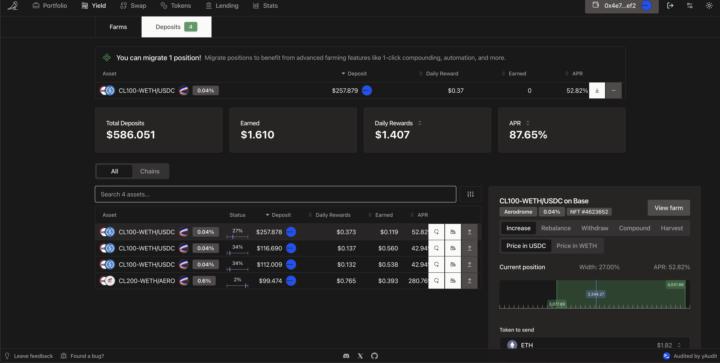The height and width of the screenshot is (363, 720).
Task: Sort deposits table by Daily Rewards column
Action: tap(330, 215)
